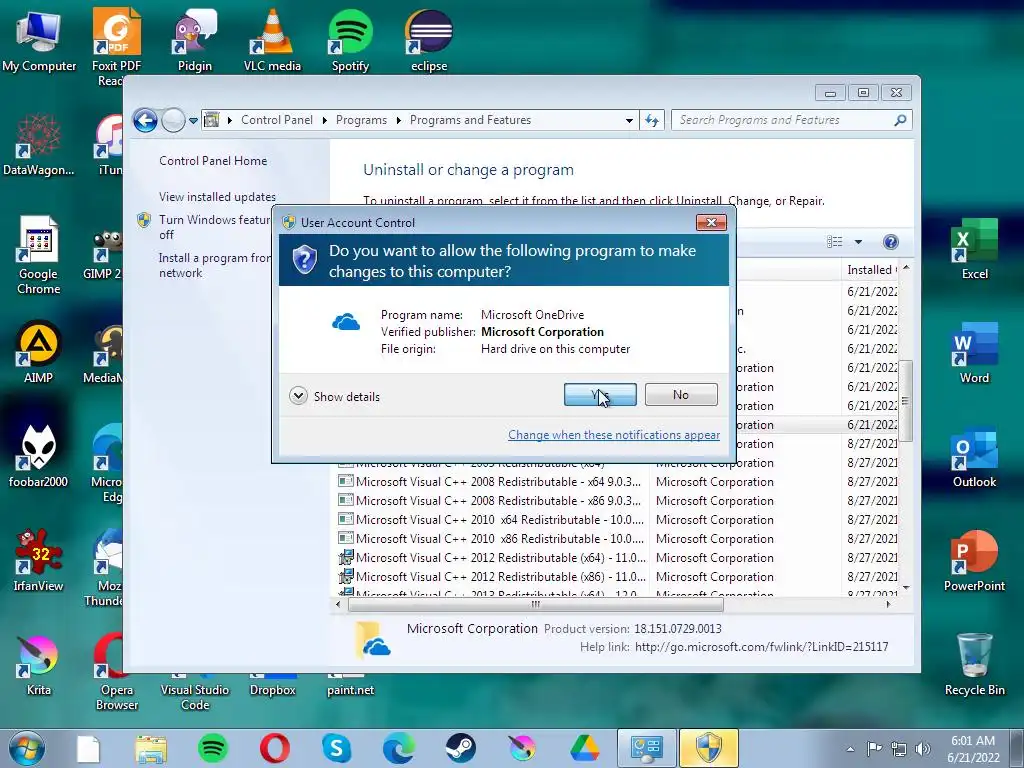Open Spotify from the taskbar
Viewport: 1024px width, 768px height.
click(x=212, y=748)
